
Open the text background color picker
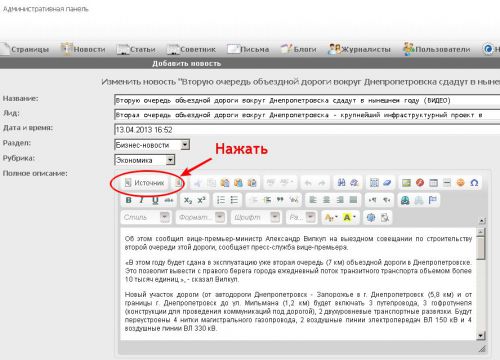pos(350,217)
